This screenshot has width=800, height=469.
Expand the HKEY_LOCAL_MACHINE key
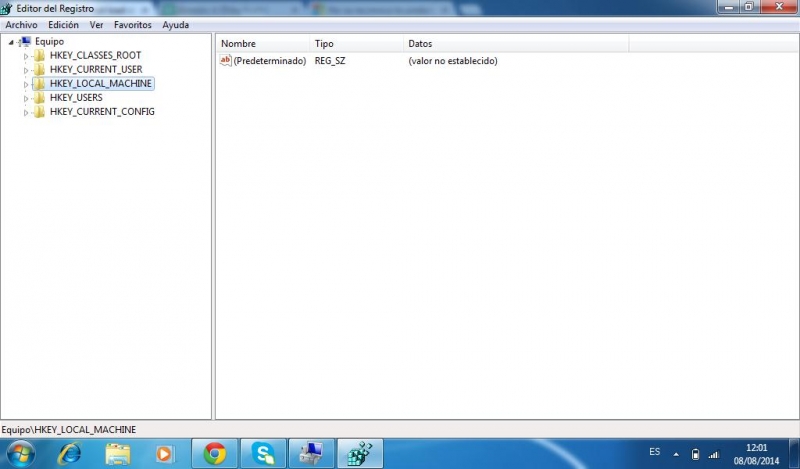[x=27, y=84]
